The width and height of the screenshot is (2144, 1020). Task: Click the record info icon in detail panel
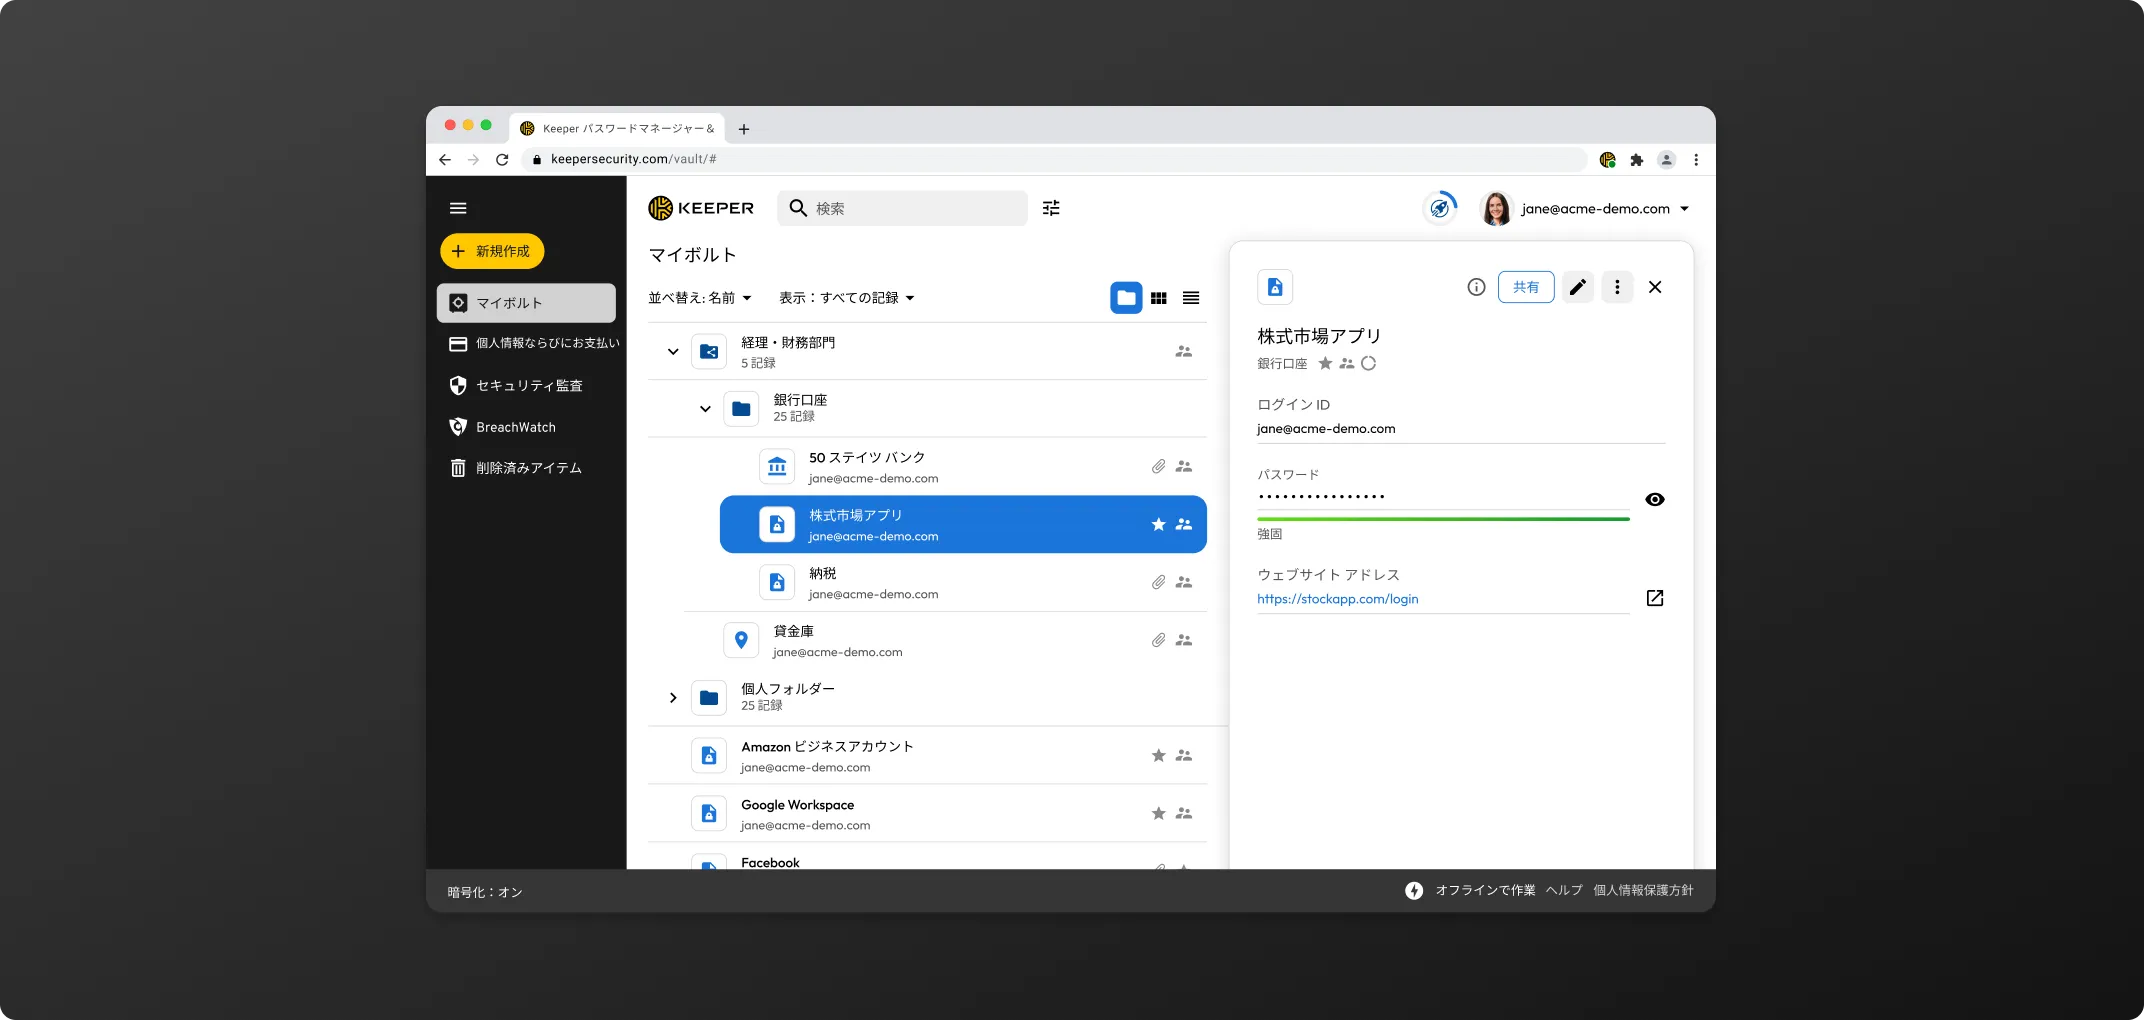1476,287
